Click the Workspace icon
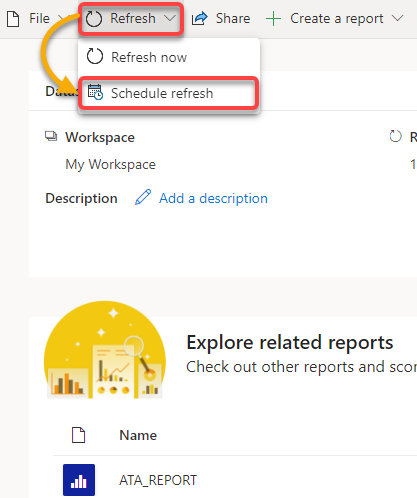Viewport: 417px width, 498px height. (x=51, y=136)
